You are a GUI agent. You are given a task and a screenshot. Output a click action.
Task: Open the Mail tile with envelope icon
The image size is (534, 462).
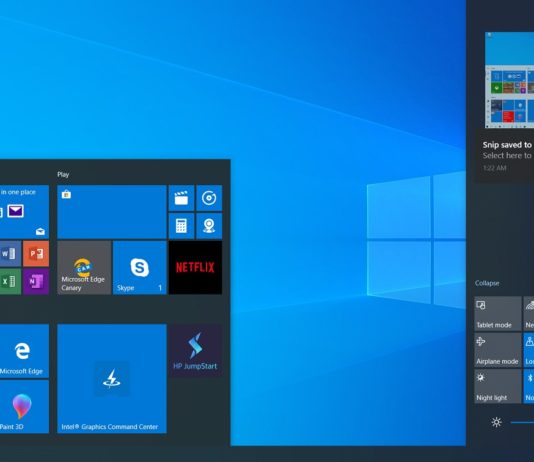click(24, 211)
